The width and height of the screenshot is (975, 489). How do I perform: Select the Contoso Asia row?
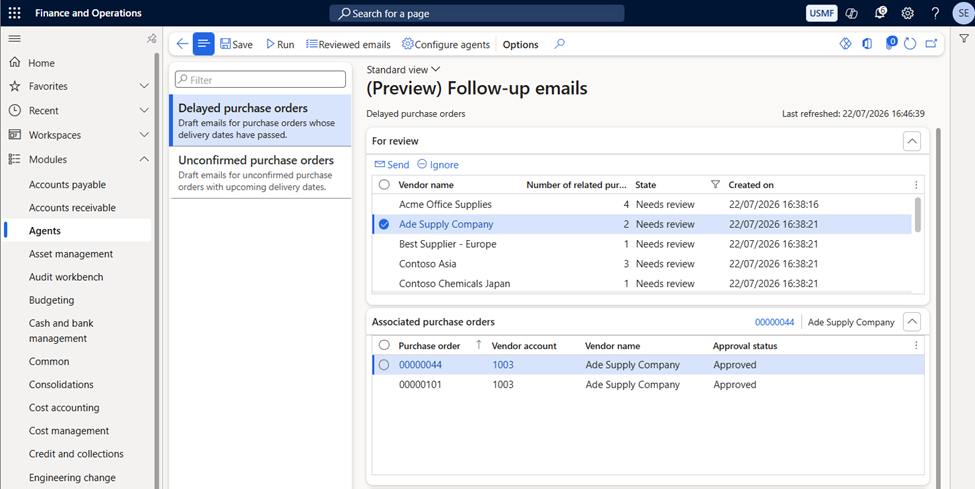click(x=642, y=264)
